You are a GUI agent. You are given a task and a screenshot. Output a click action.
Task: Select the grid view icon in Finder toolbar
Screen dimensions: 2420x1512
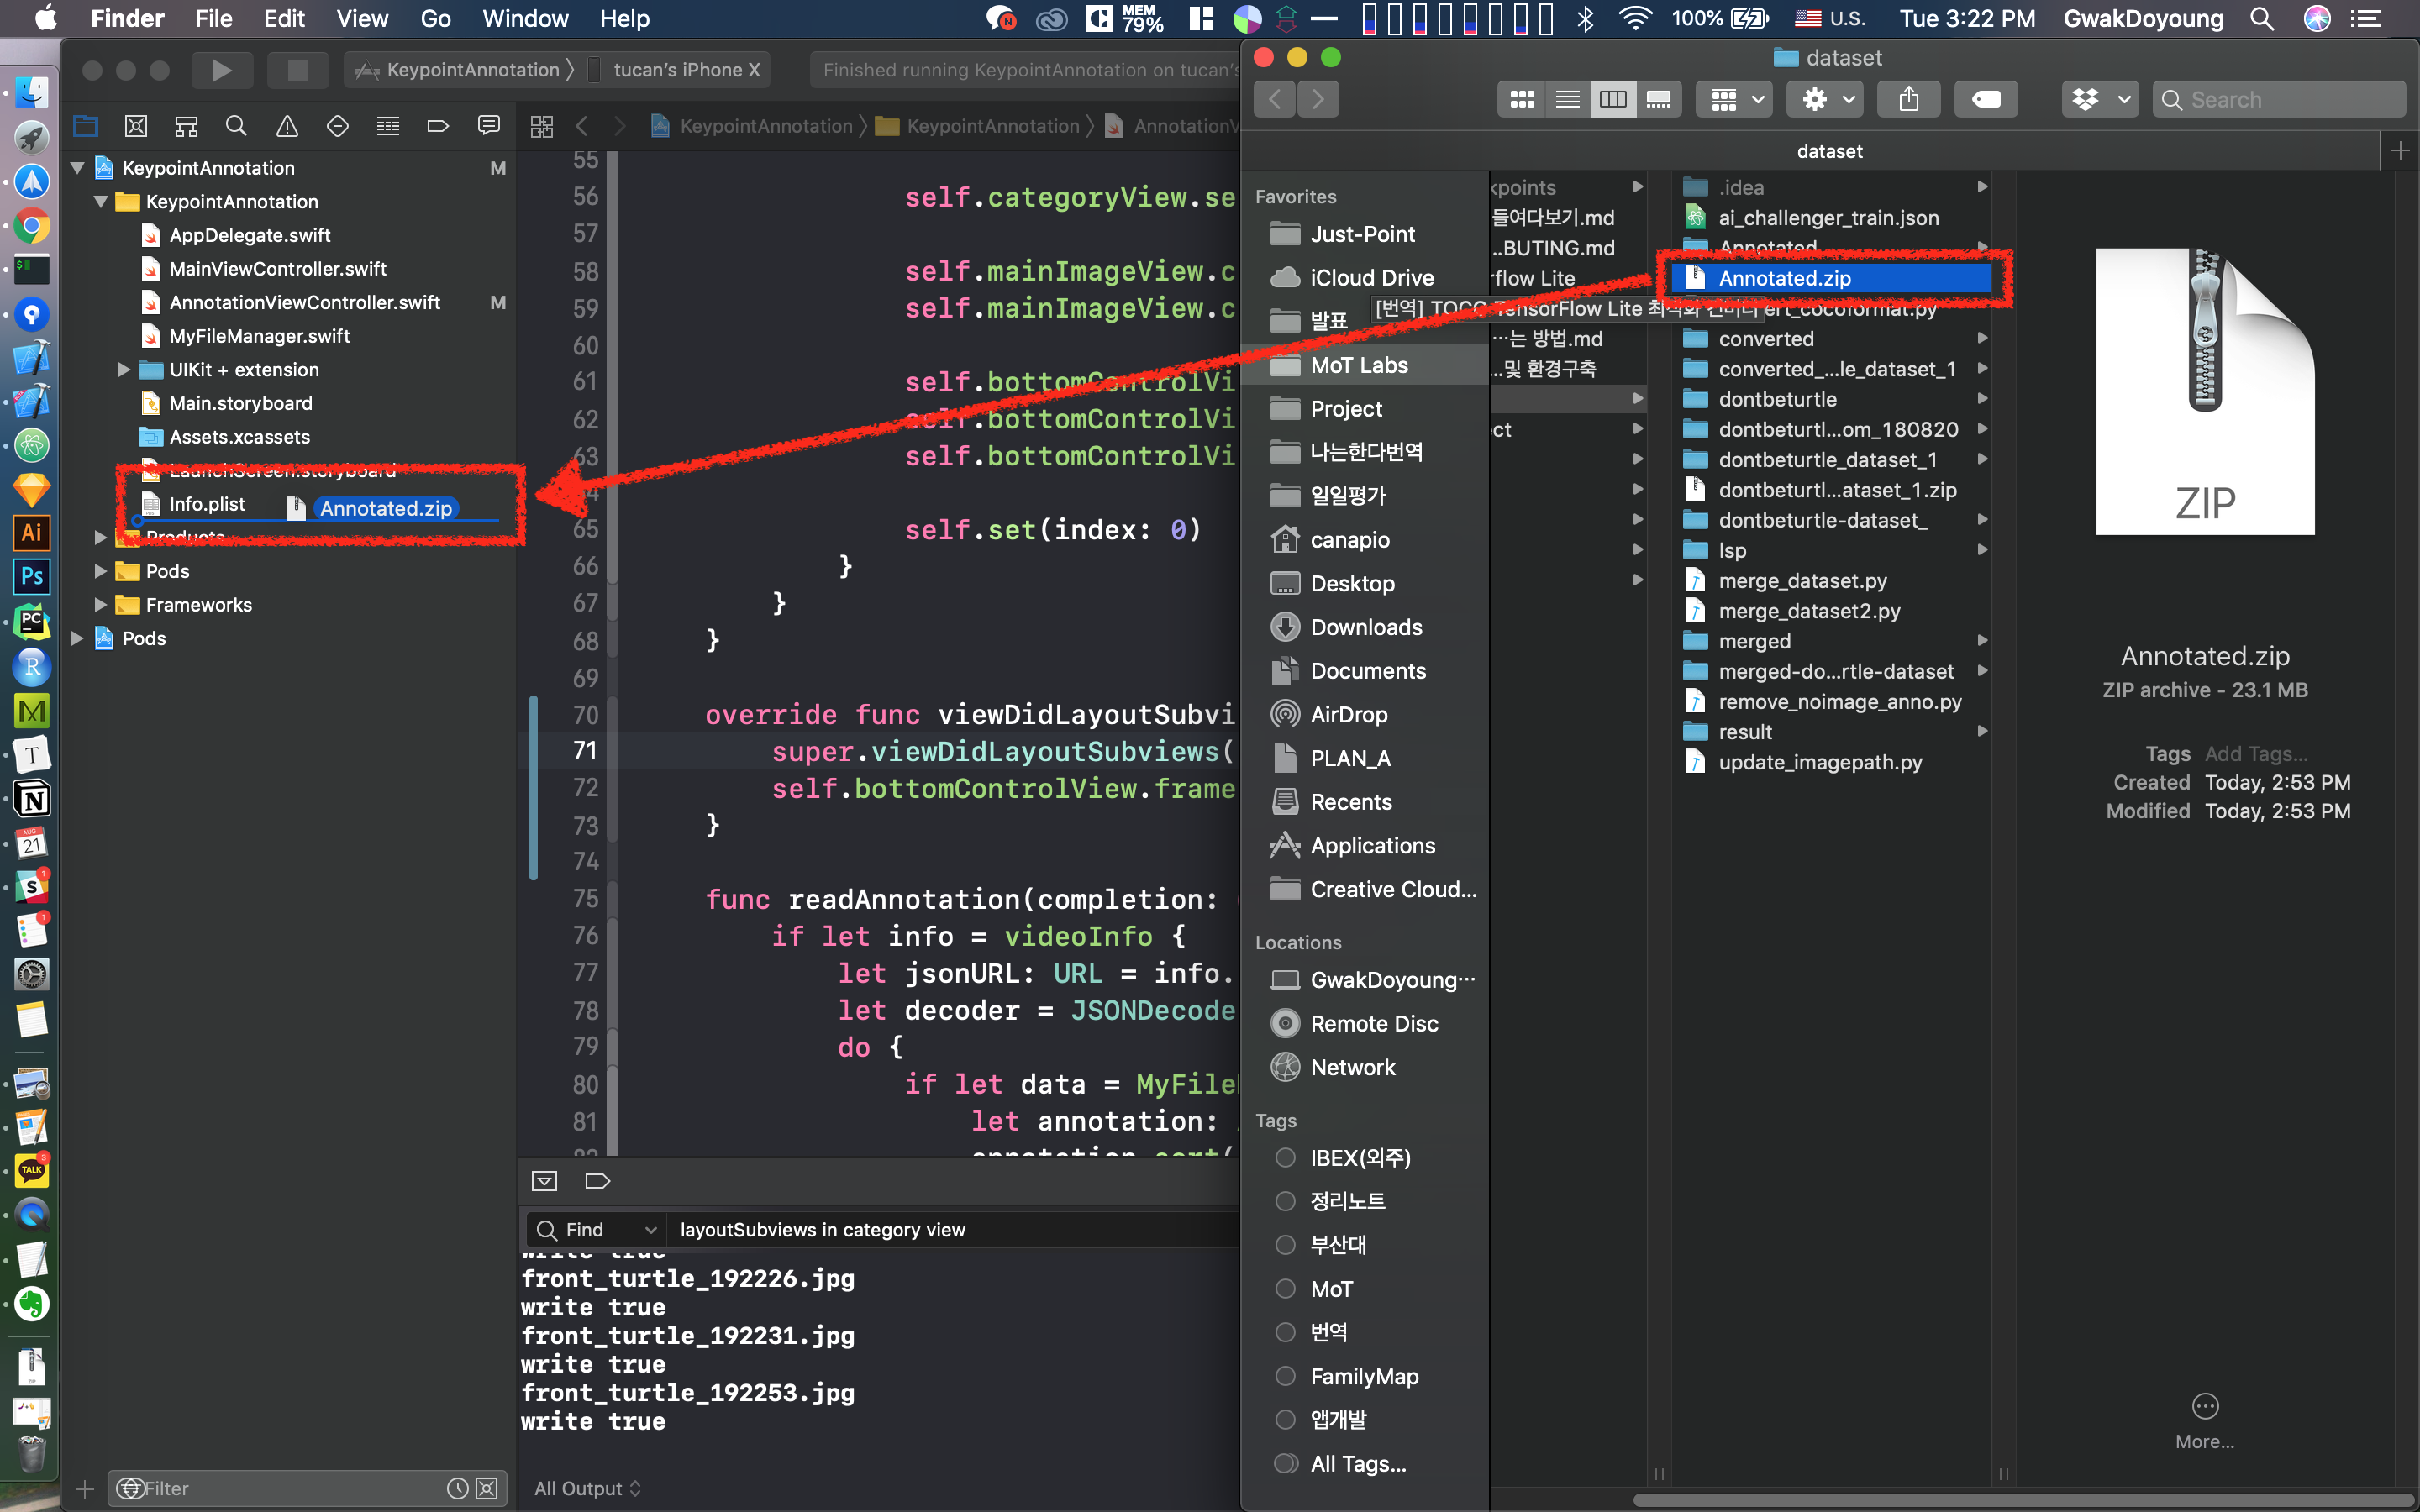[x=1521, y=99]
